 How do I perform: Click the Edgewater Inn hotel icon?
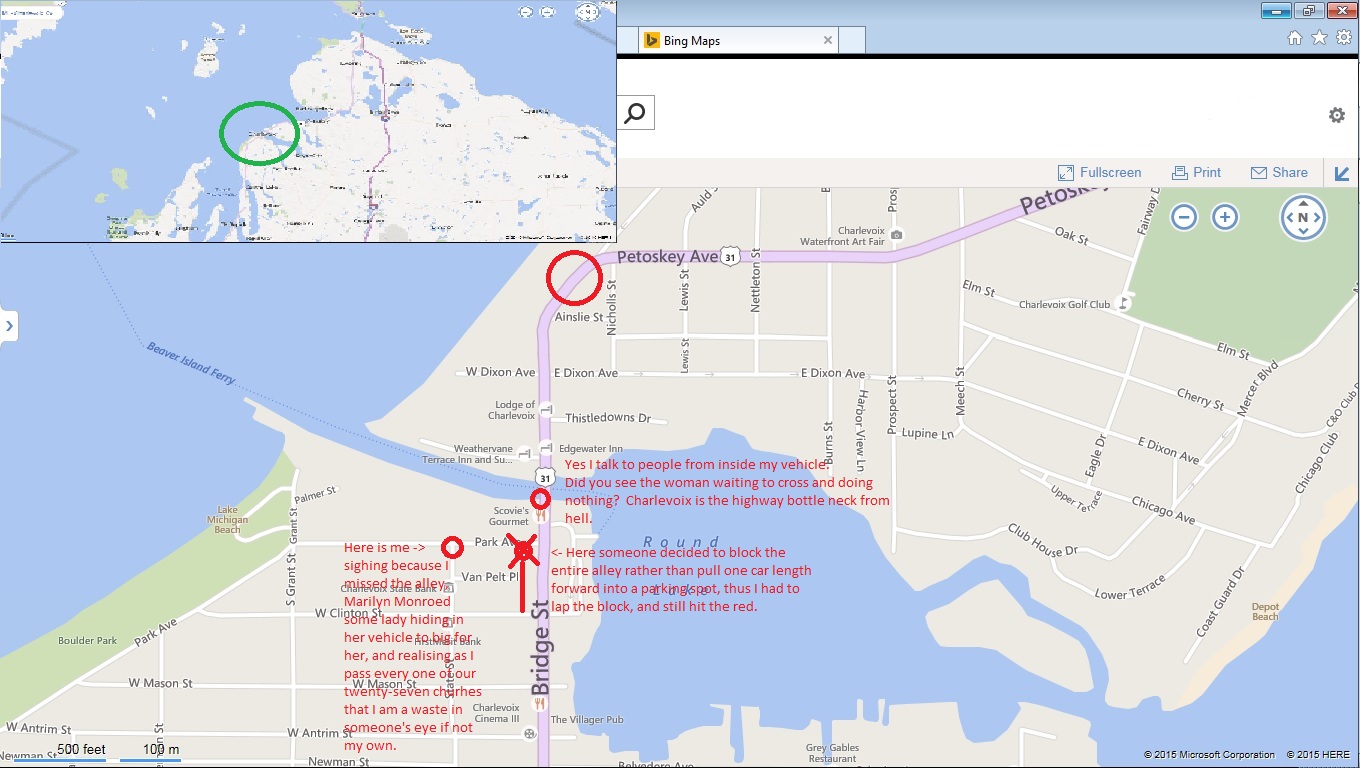546,448
